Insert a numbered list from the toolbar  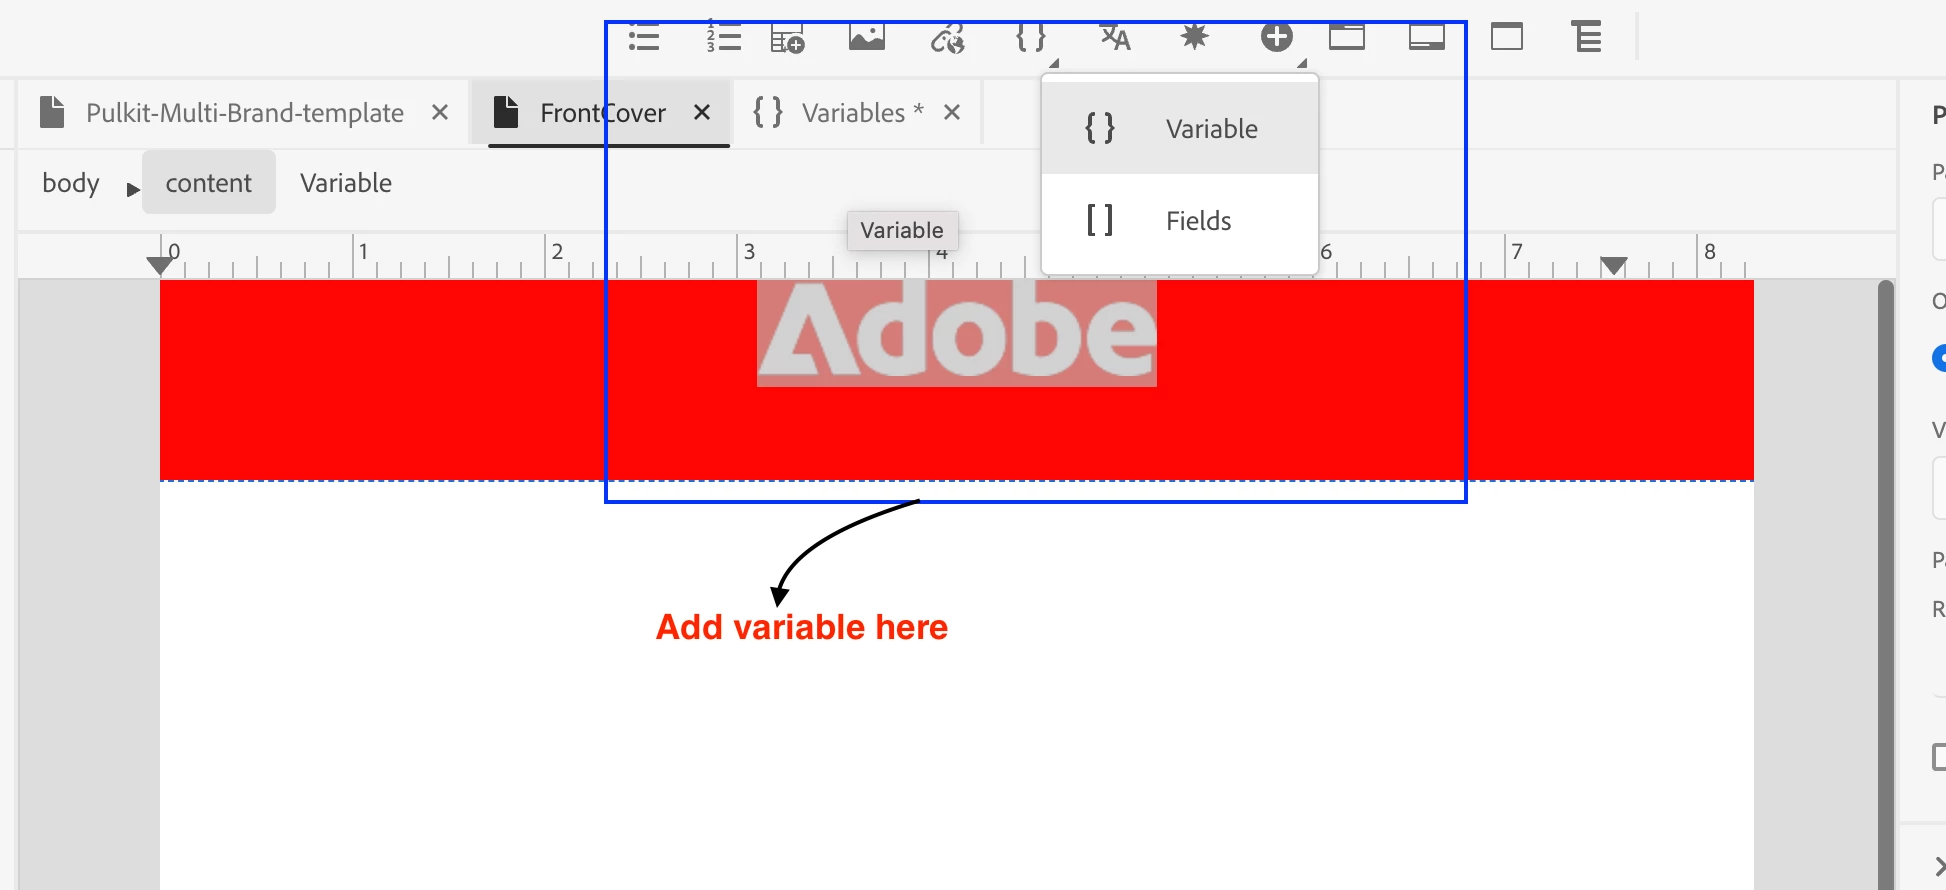point(723,37)
